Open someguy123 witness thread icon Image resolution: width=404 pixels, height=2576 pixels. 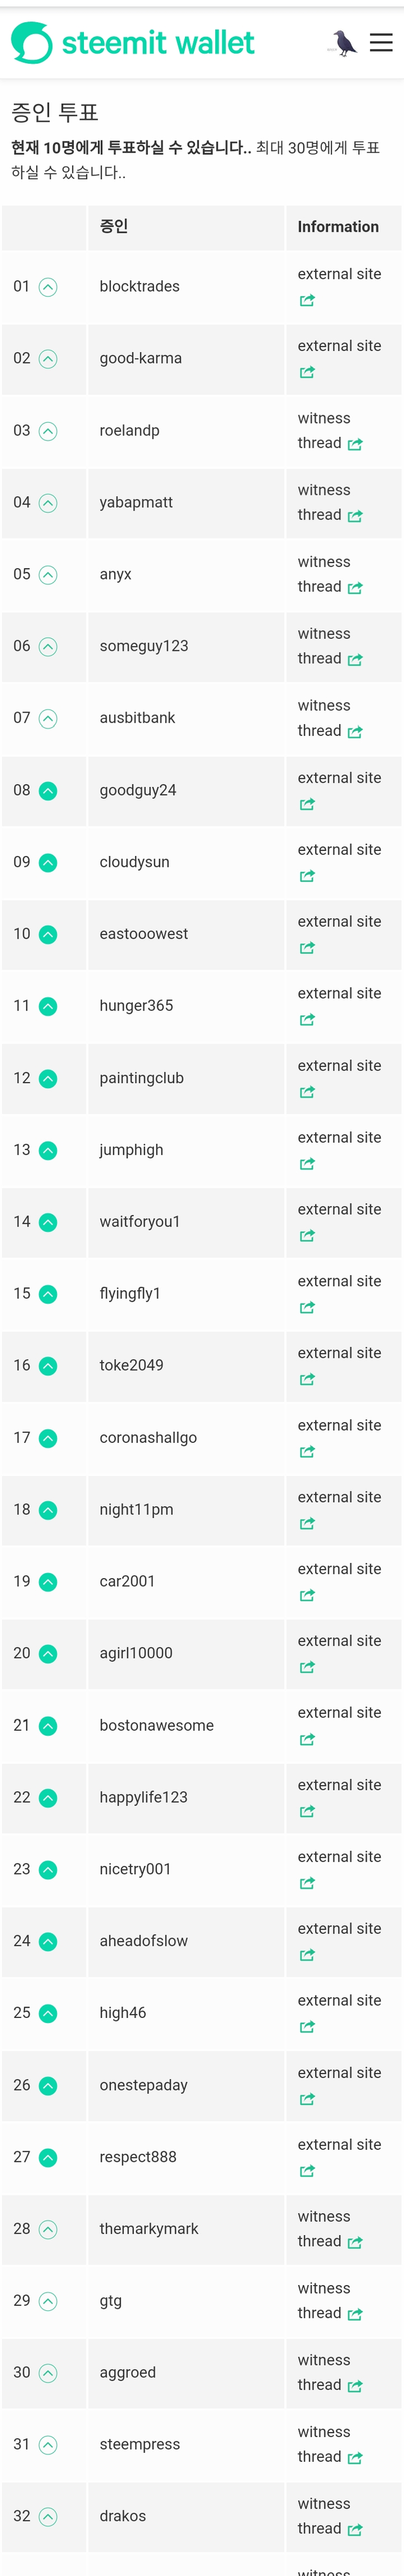coord(355,660)
